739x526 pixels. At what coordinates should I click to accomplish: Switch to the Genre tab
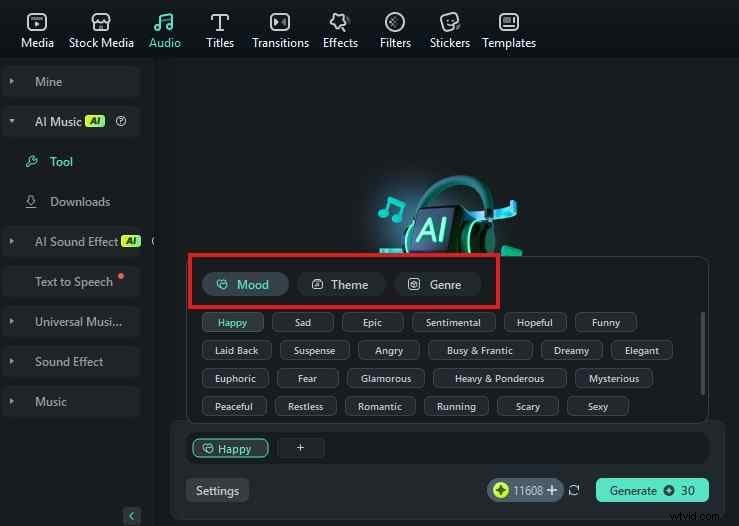pos(436,285)
